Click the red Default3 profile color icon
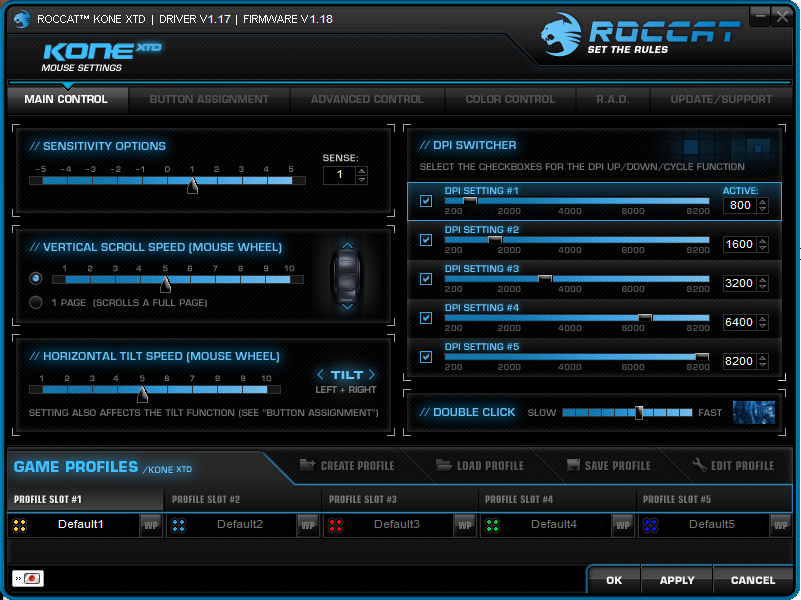801x600 pixels. click(x=335, y=525)
